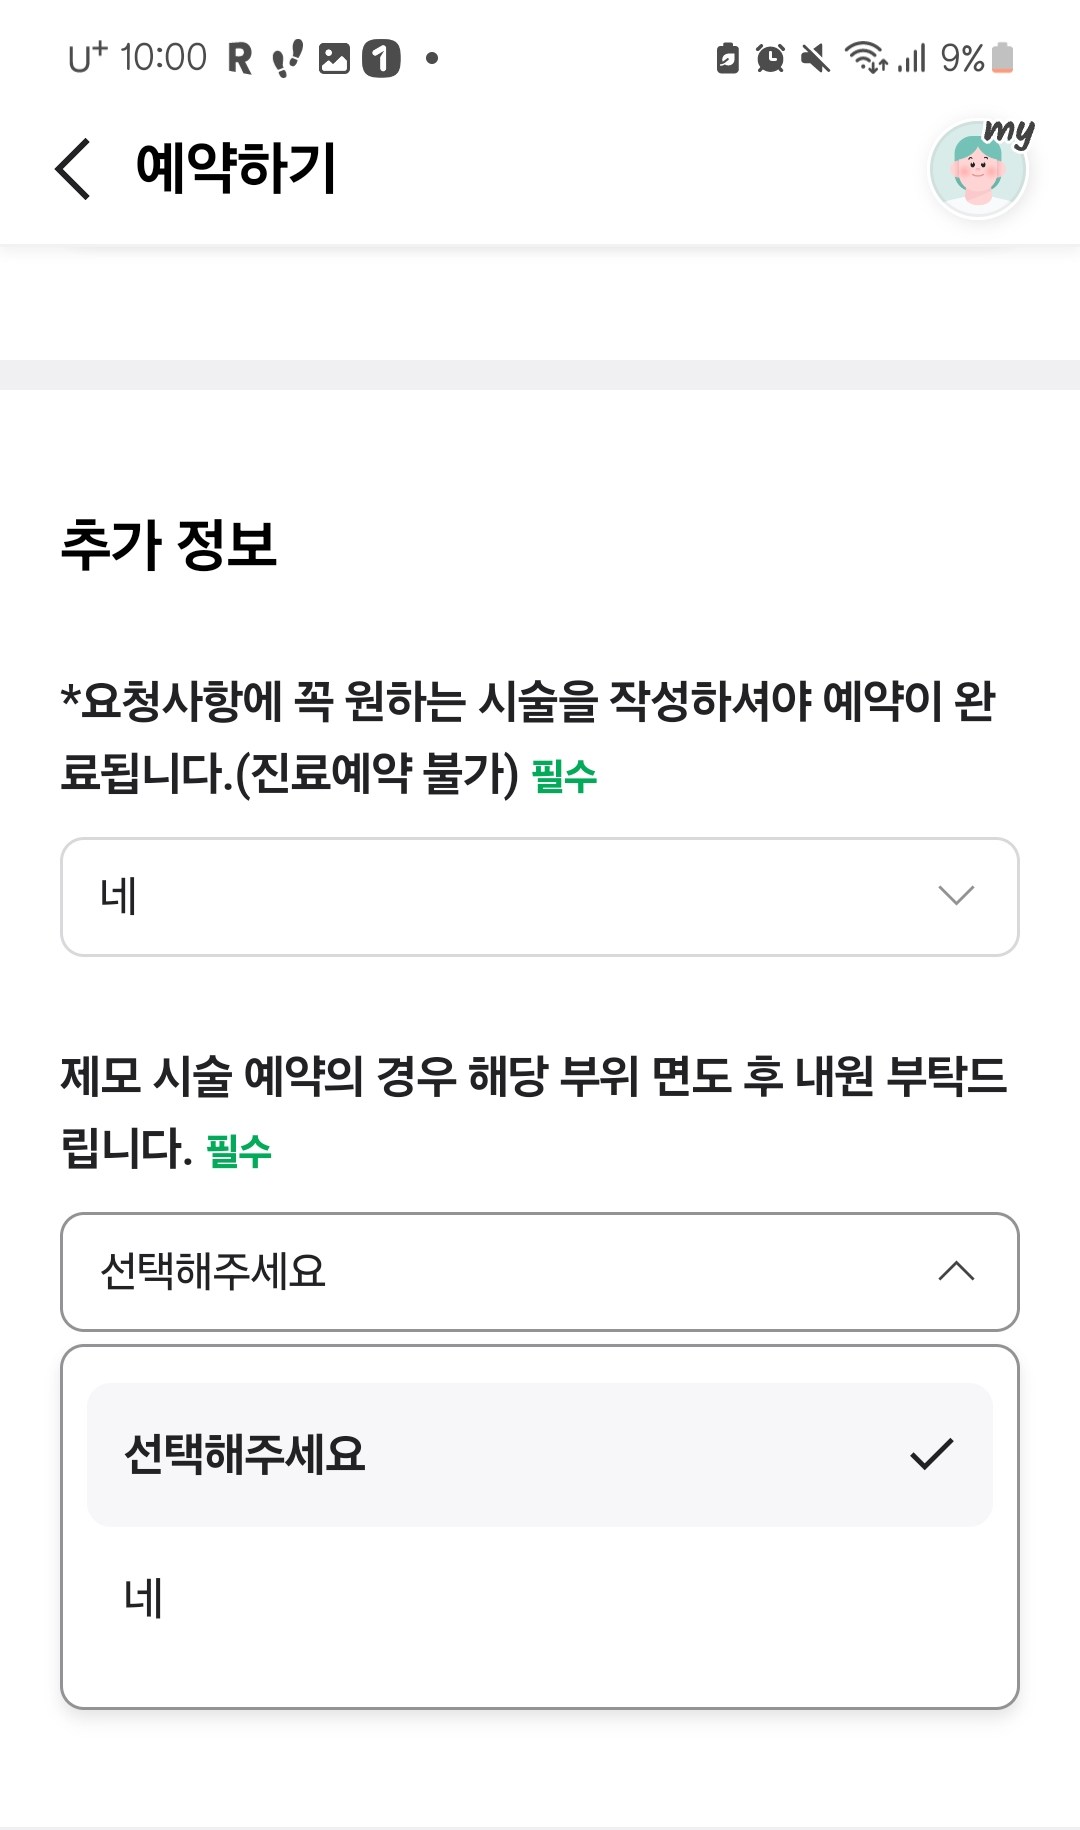Tap the 추가 정보 section heading
1080x1830 pixels.
[x=169, y=545]
